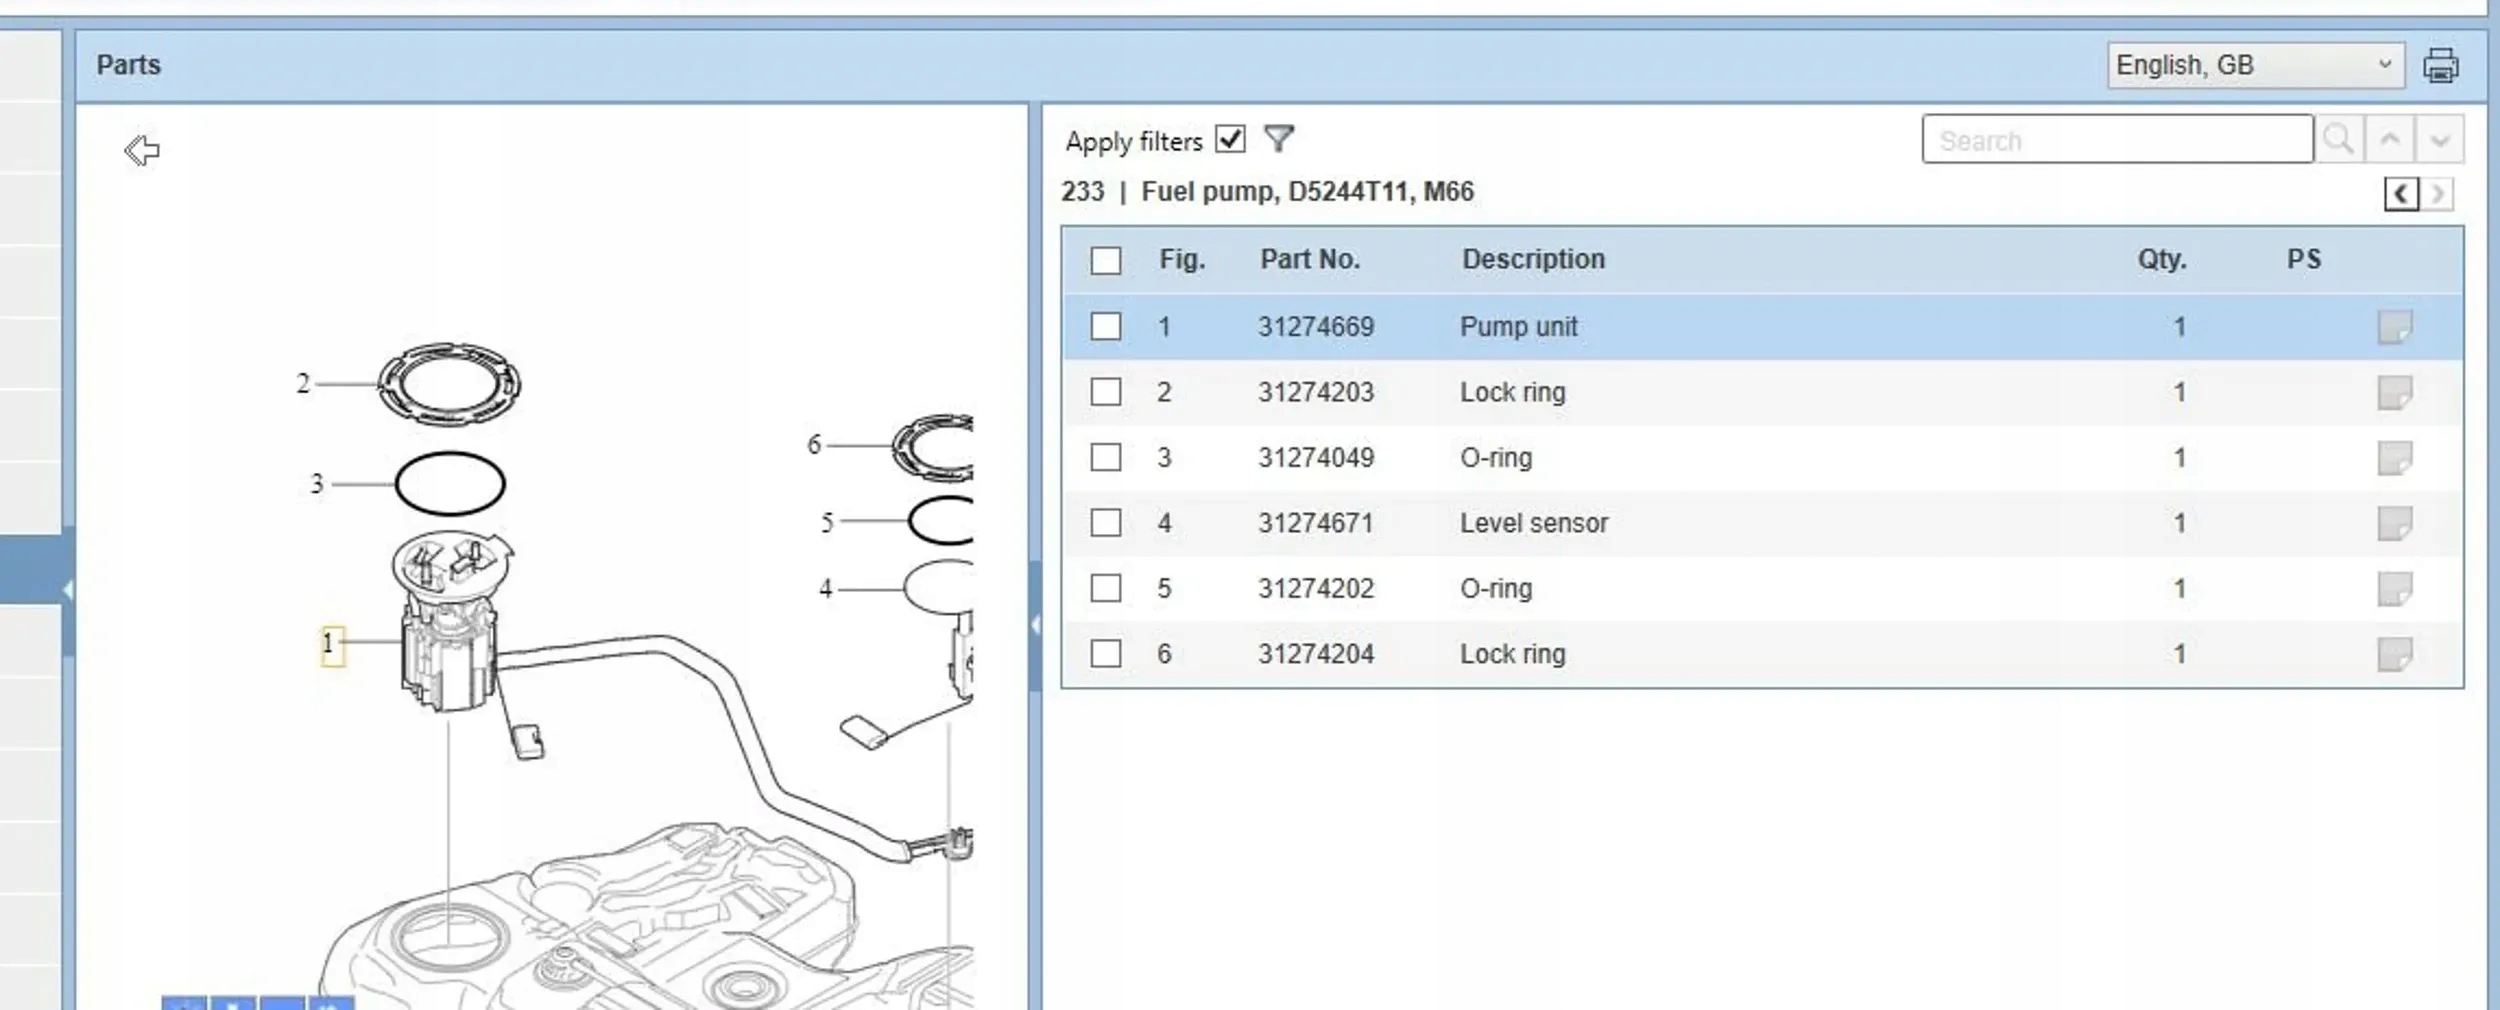The width and height of the screenshot is (2500, 1010).
Task: Click into the Search input field
Action: pos(2117,139)
